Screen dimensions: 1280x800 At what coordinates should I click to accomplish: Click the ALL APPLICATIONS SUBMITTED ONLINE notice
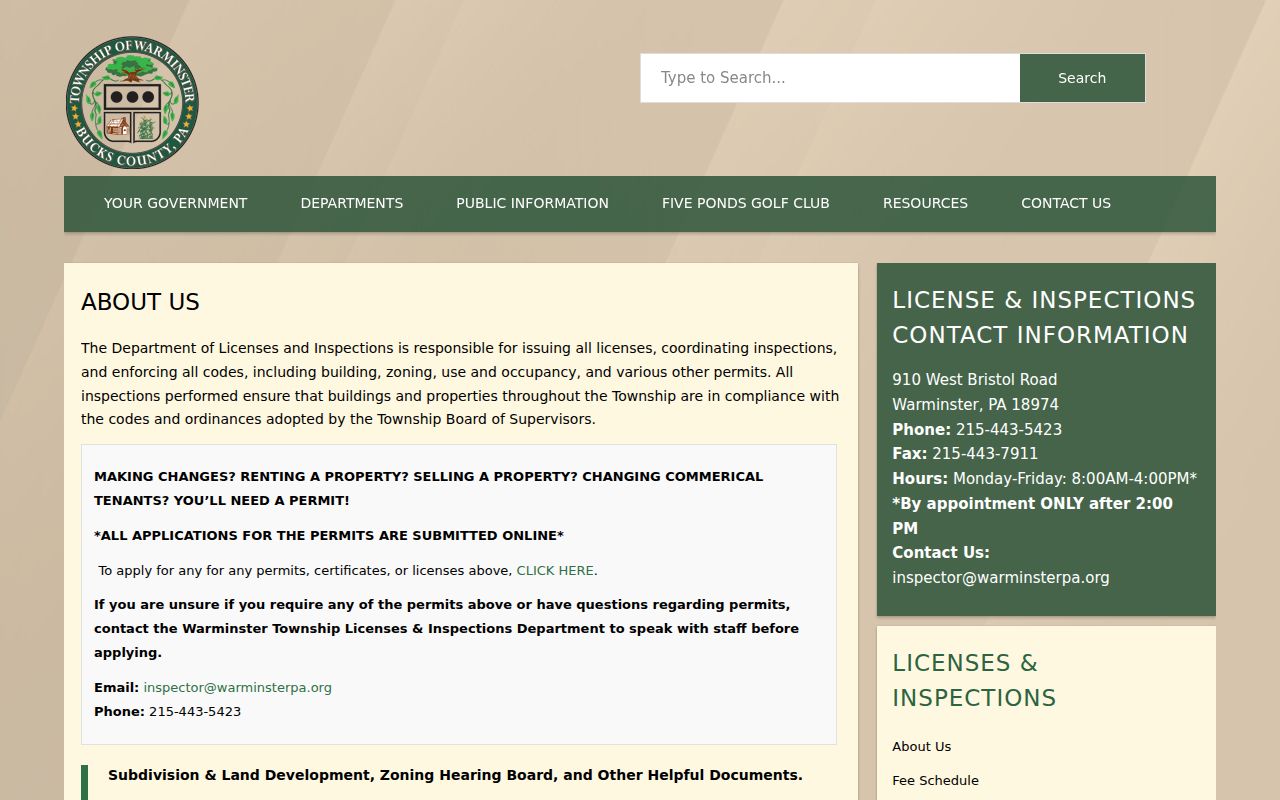[329, 536]
